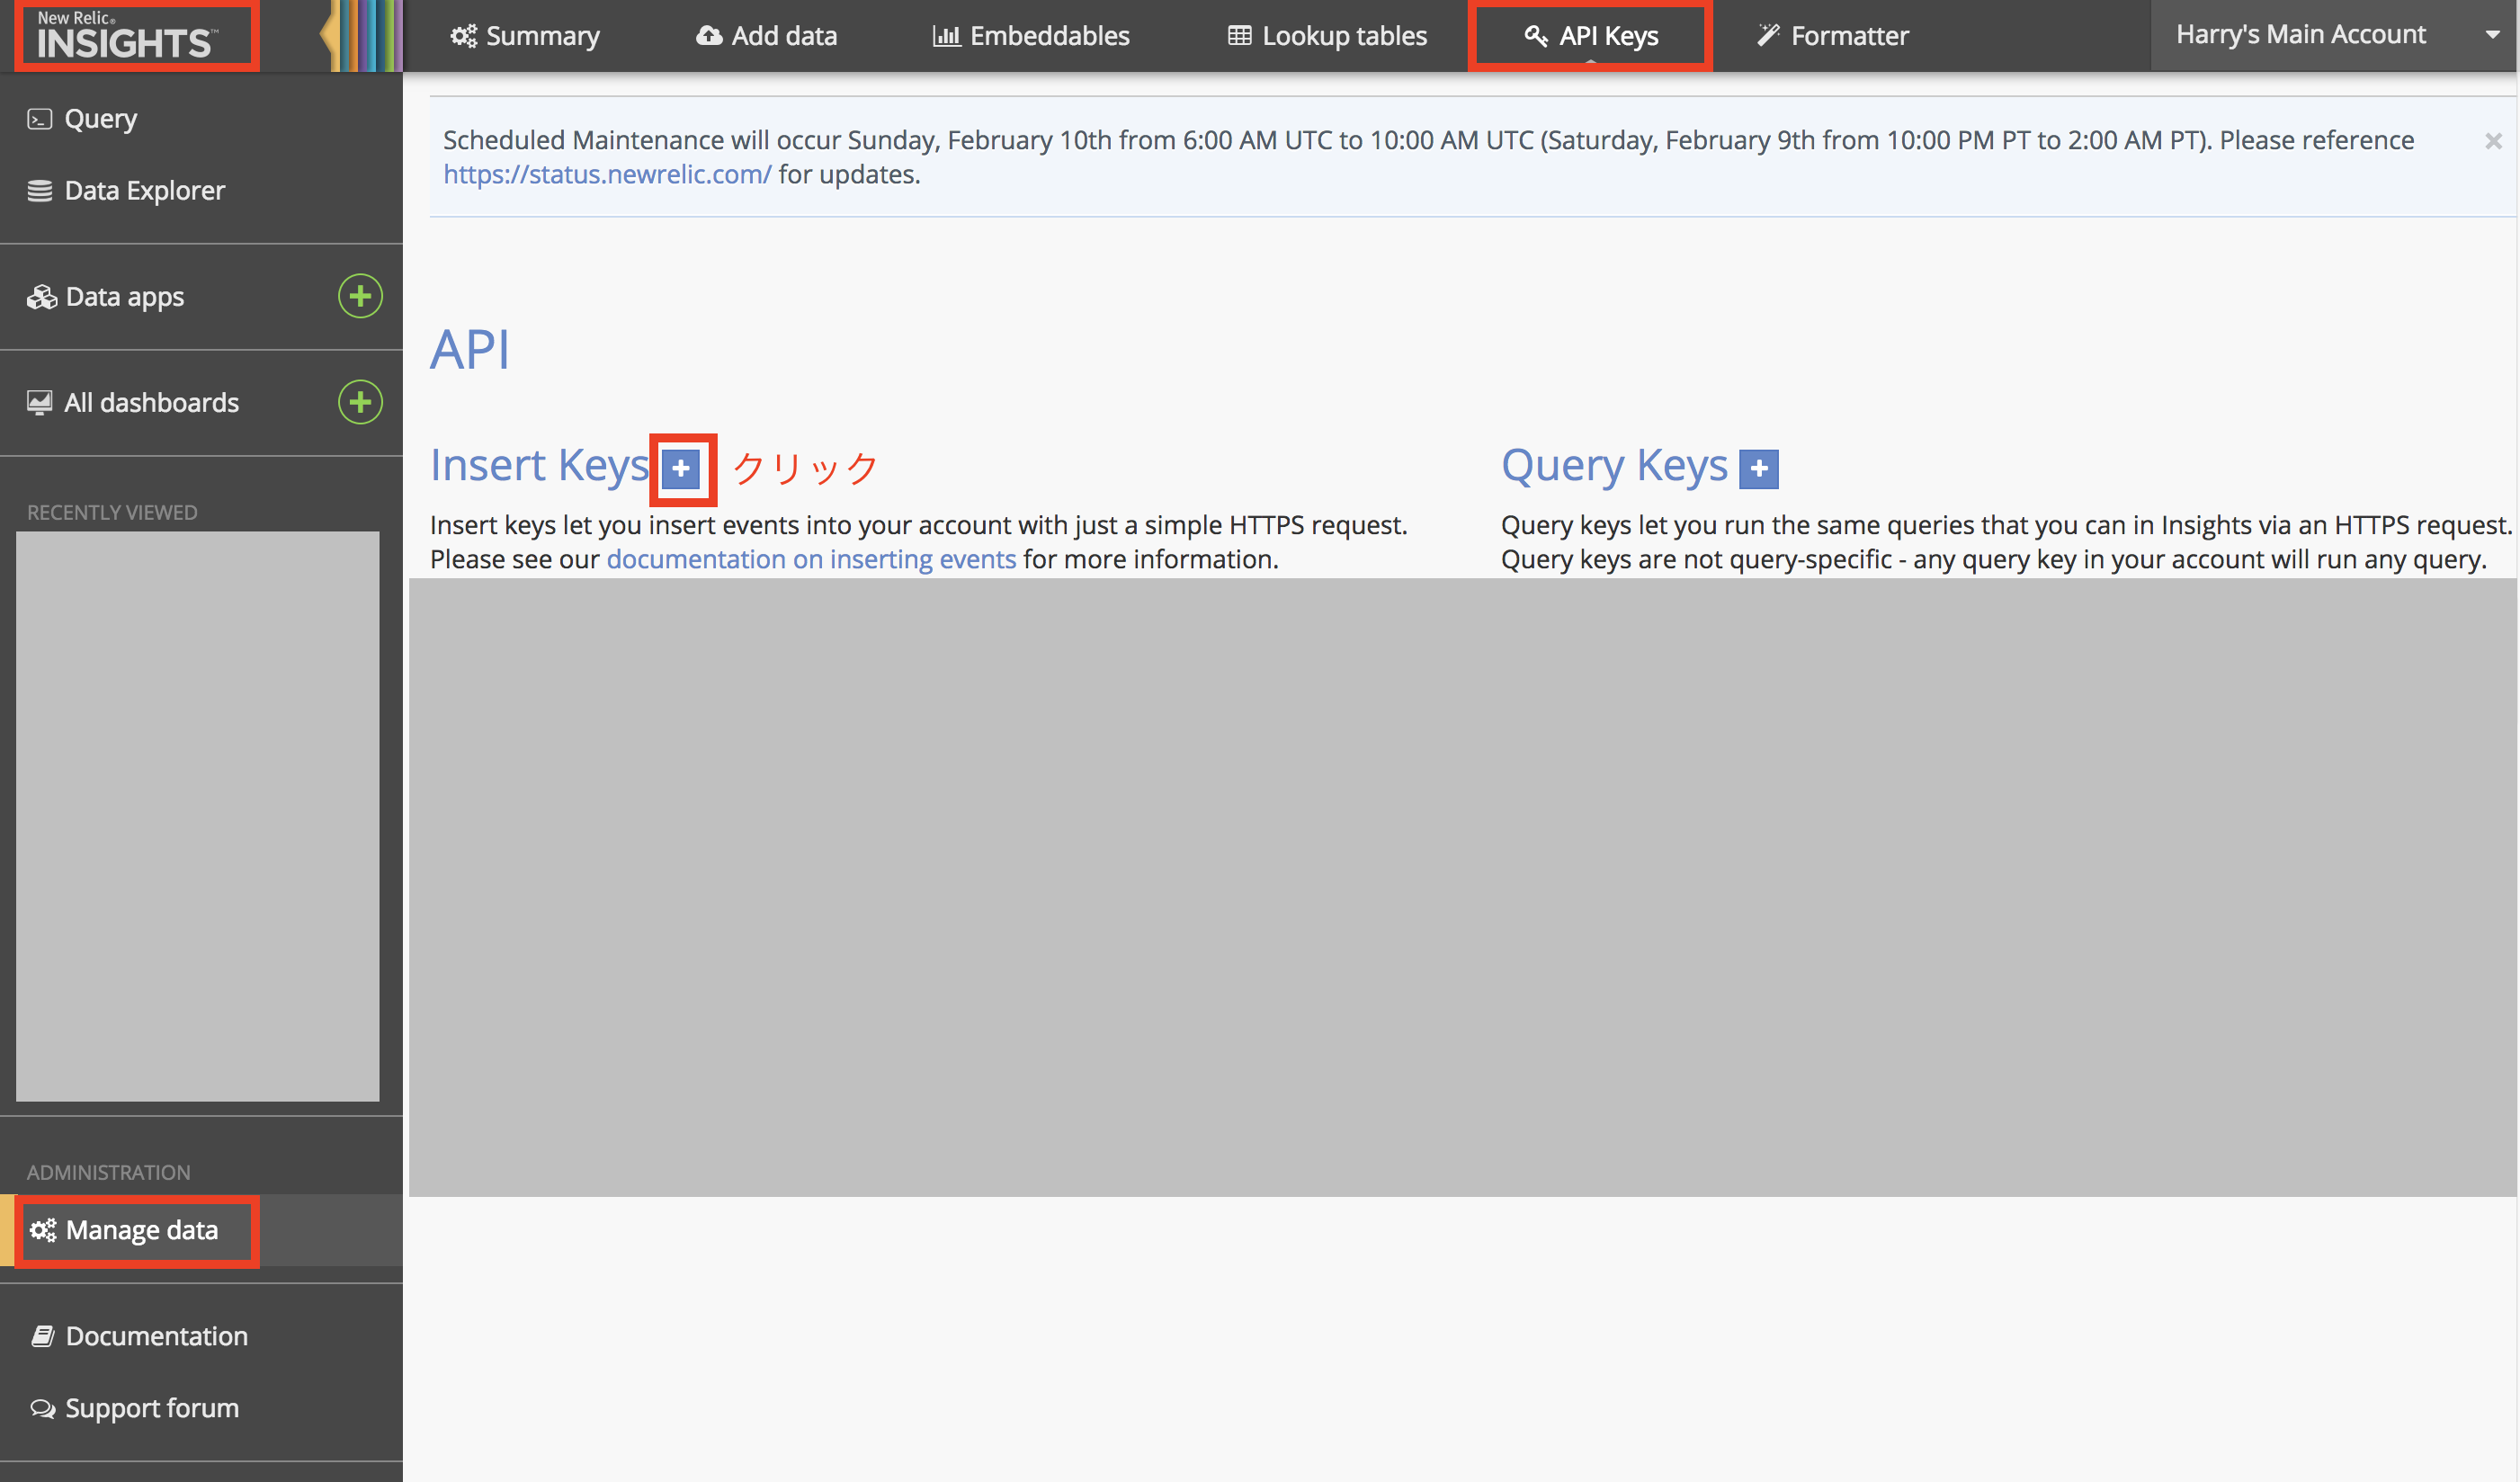This screenshot has height=1482, width=2520.
Task: Dismiss the scheduled maintenance banner
Action: click(2492, 141)
